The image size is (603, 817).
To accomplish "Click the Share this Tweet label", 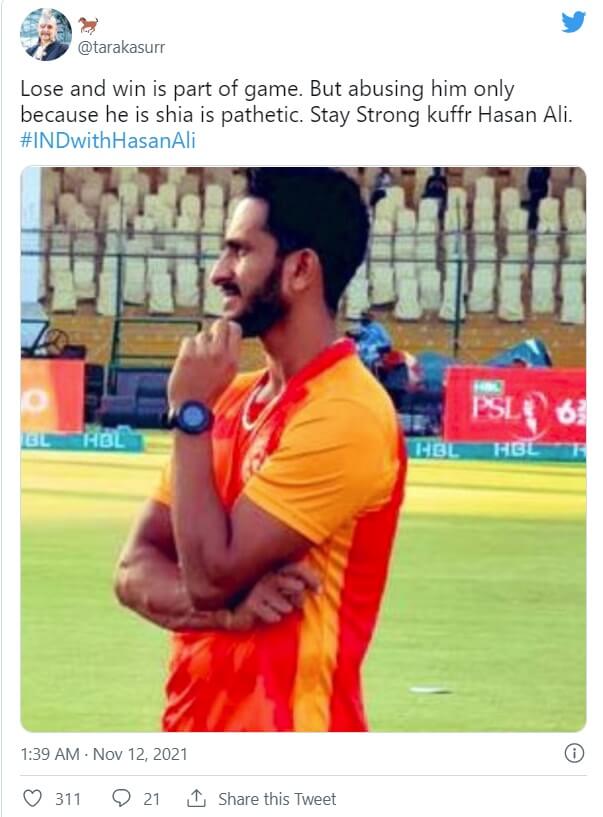I will (277, 799).
